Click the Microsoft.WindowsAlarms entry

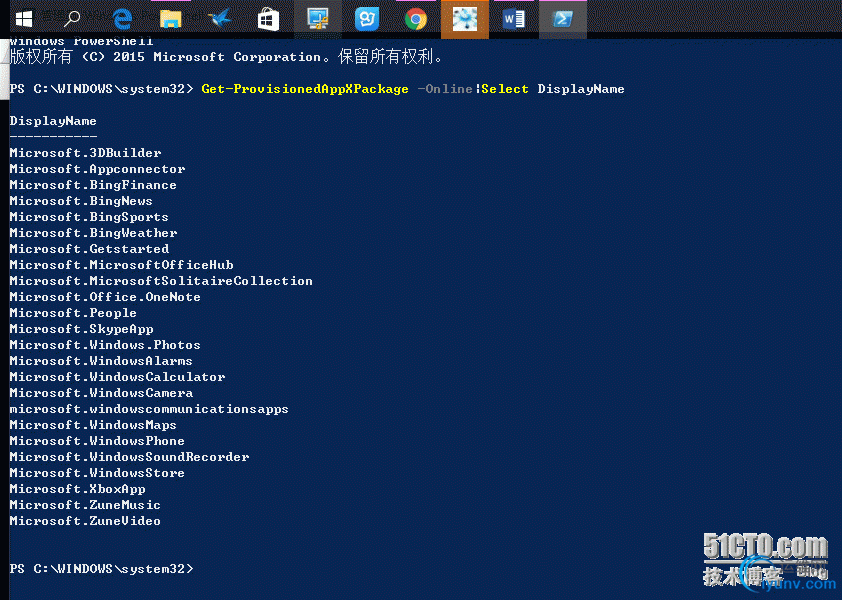pyautogui.click(x=101, y=362)
